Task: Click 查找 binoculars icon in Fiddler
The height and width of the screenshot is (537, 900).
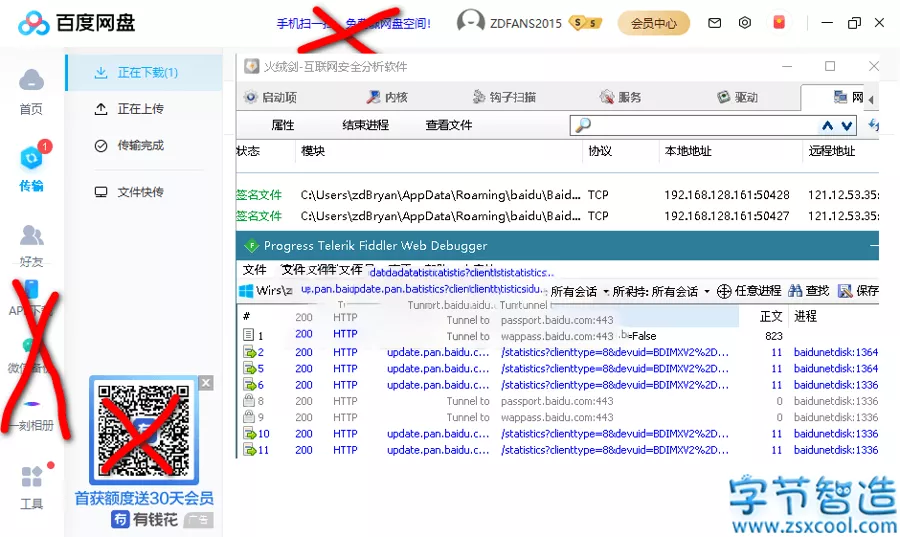Action: pos(795,291)
